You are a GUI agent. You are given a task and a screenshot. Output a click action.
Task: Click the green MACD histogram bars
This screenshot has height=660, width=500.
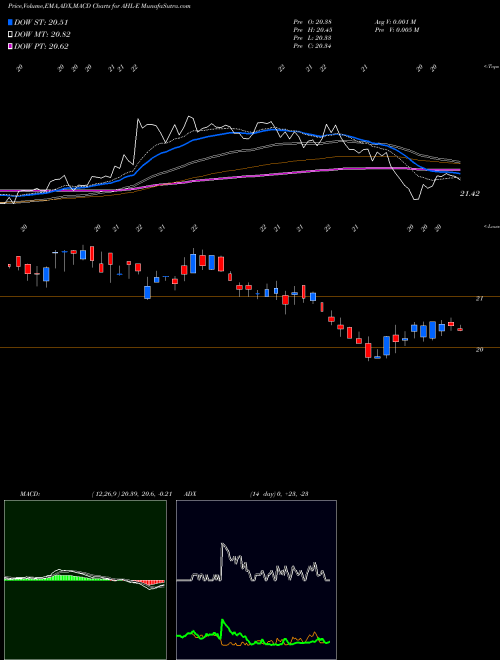point(63,578)
